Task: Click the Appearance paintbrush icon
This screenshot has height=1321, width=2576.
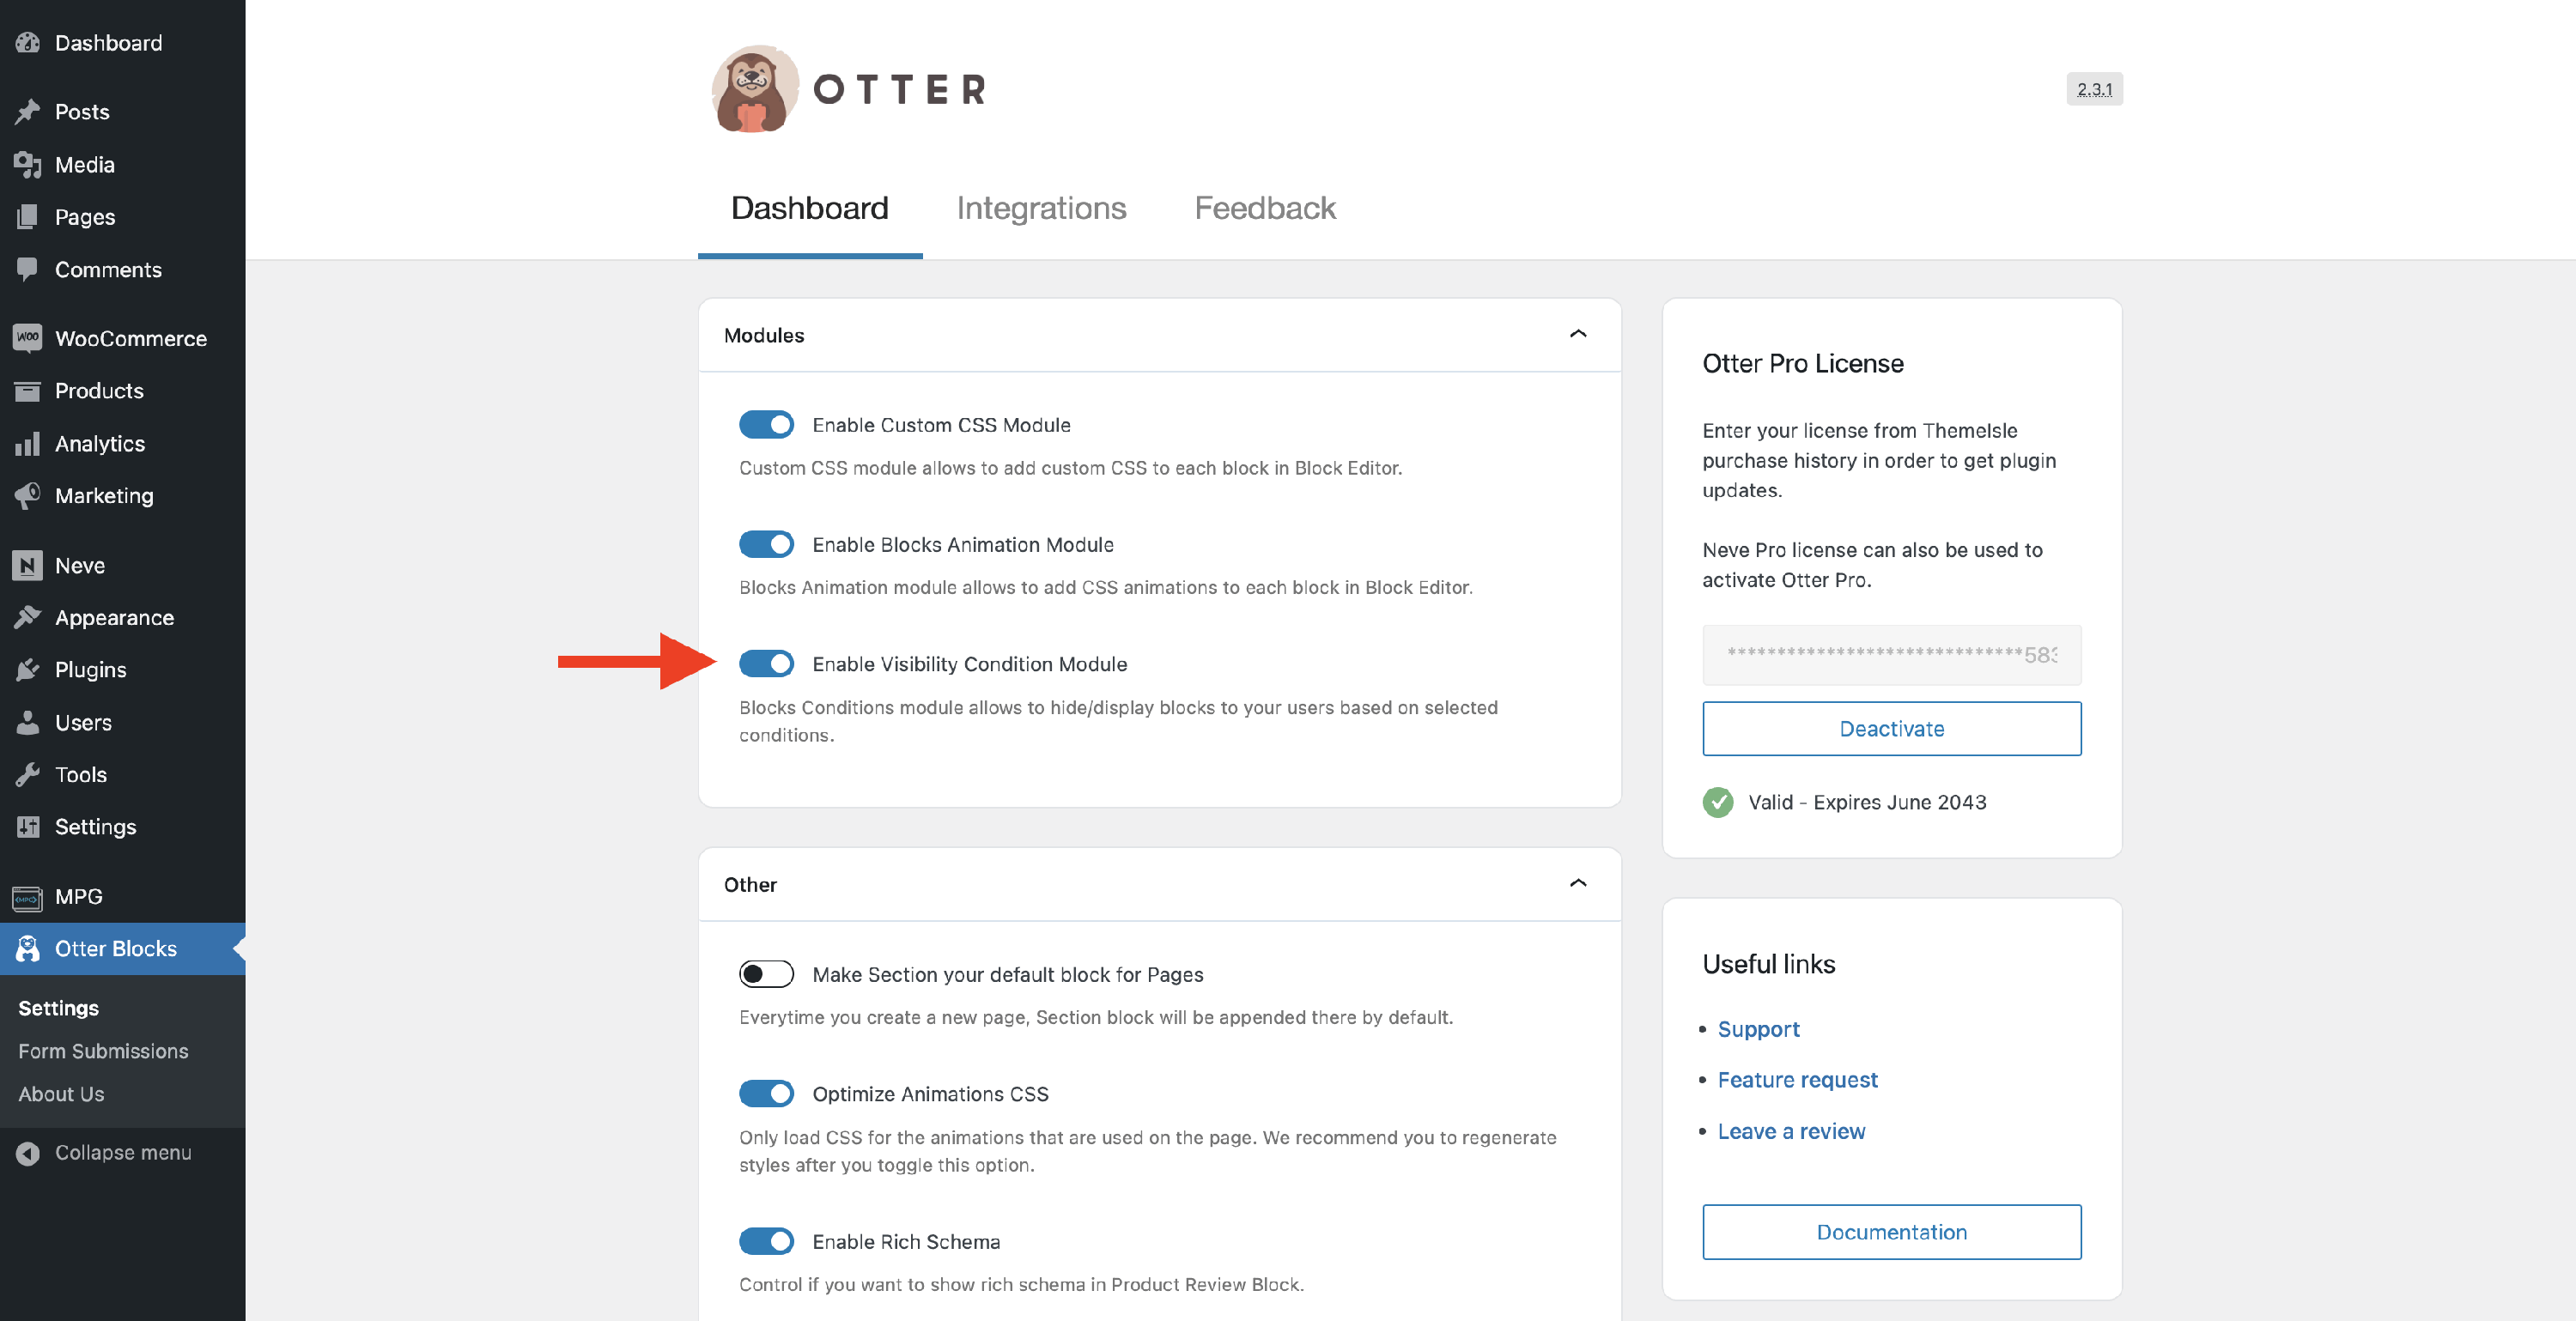Action: click(x=27, y=617)
